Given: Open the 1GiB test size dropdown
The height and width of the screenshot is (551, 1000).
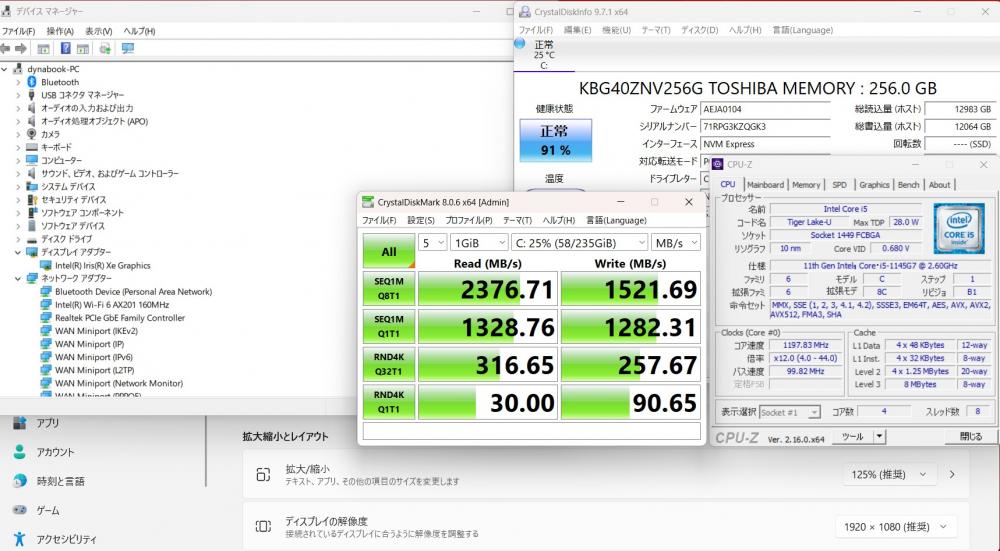Looking at the screenshot, I should point(477,242).
